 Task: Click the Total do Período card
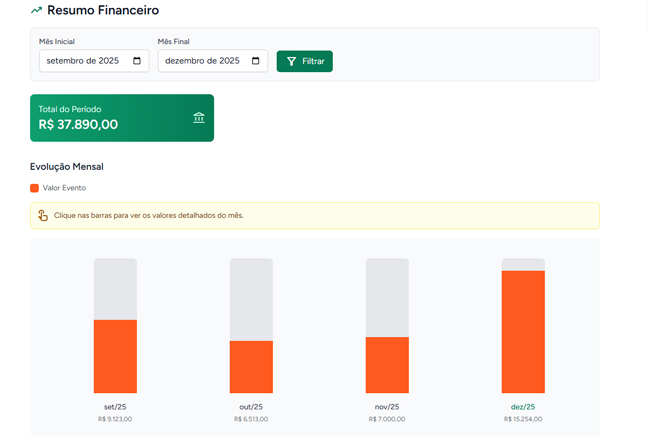pos(110,118)
